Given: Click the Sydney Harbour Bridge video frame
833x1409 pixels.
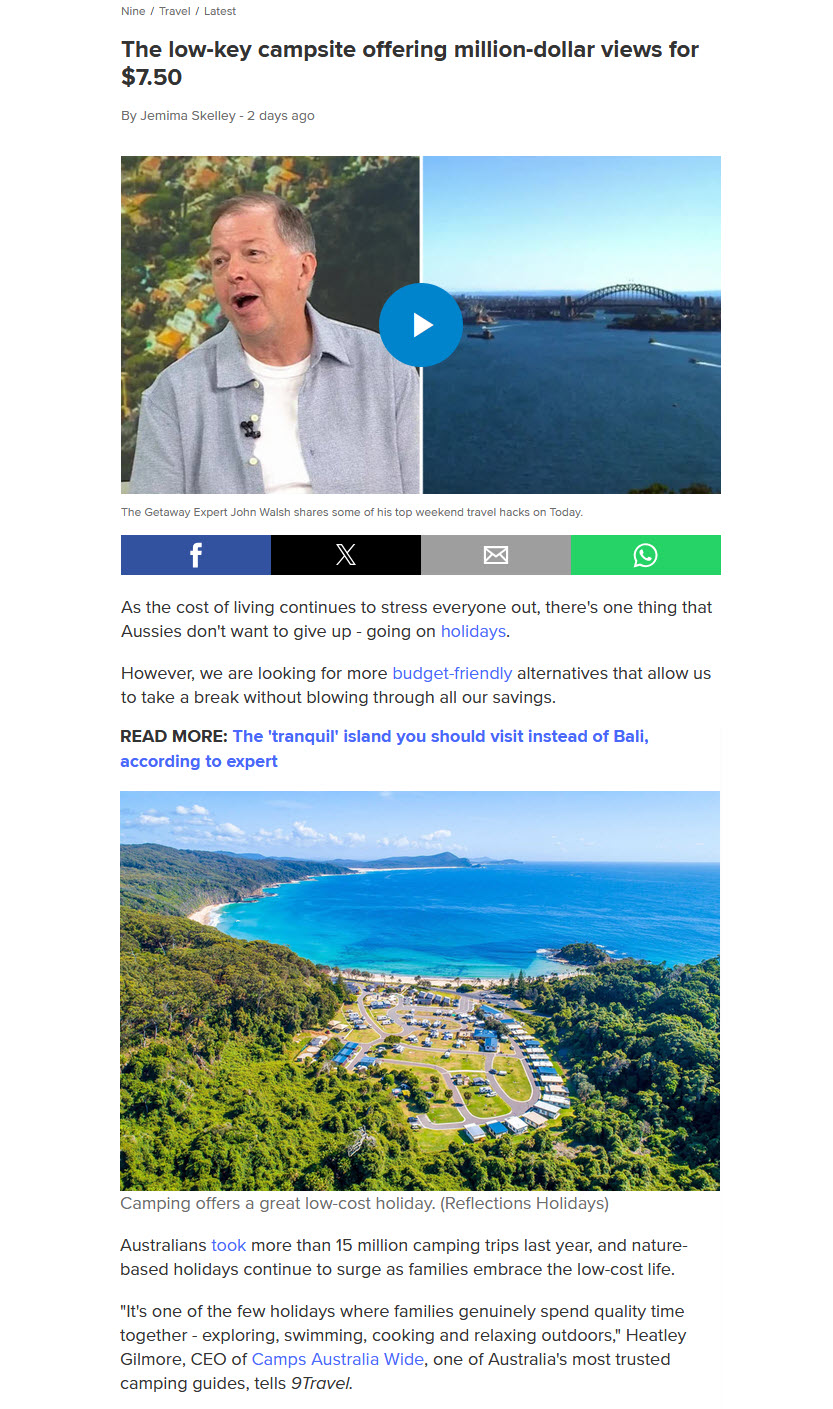Looking at the screenshot, I should tap(572, 325).
